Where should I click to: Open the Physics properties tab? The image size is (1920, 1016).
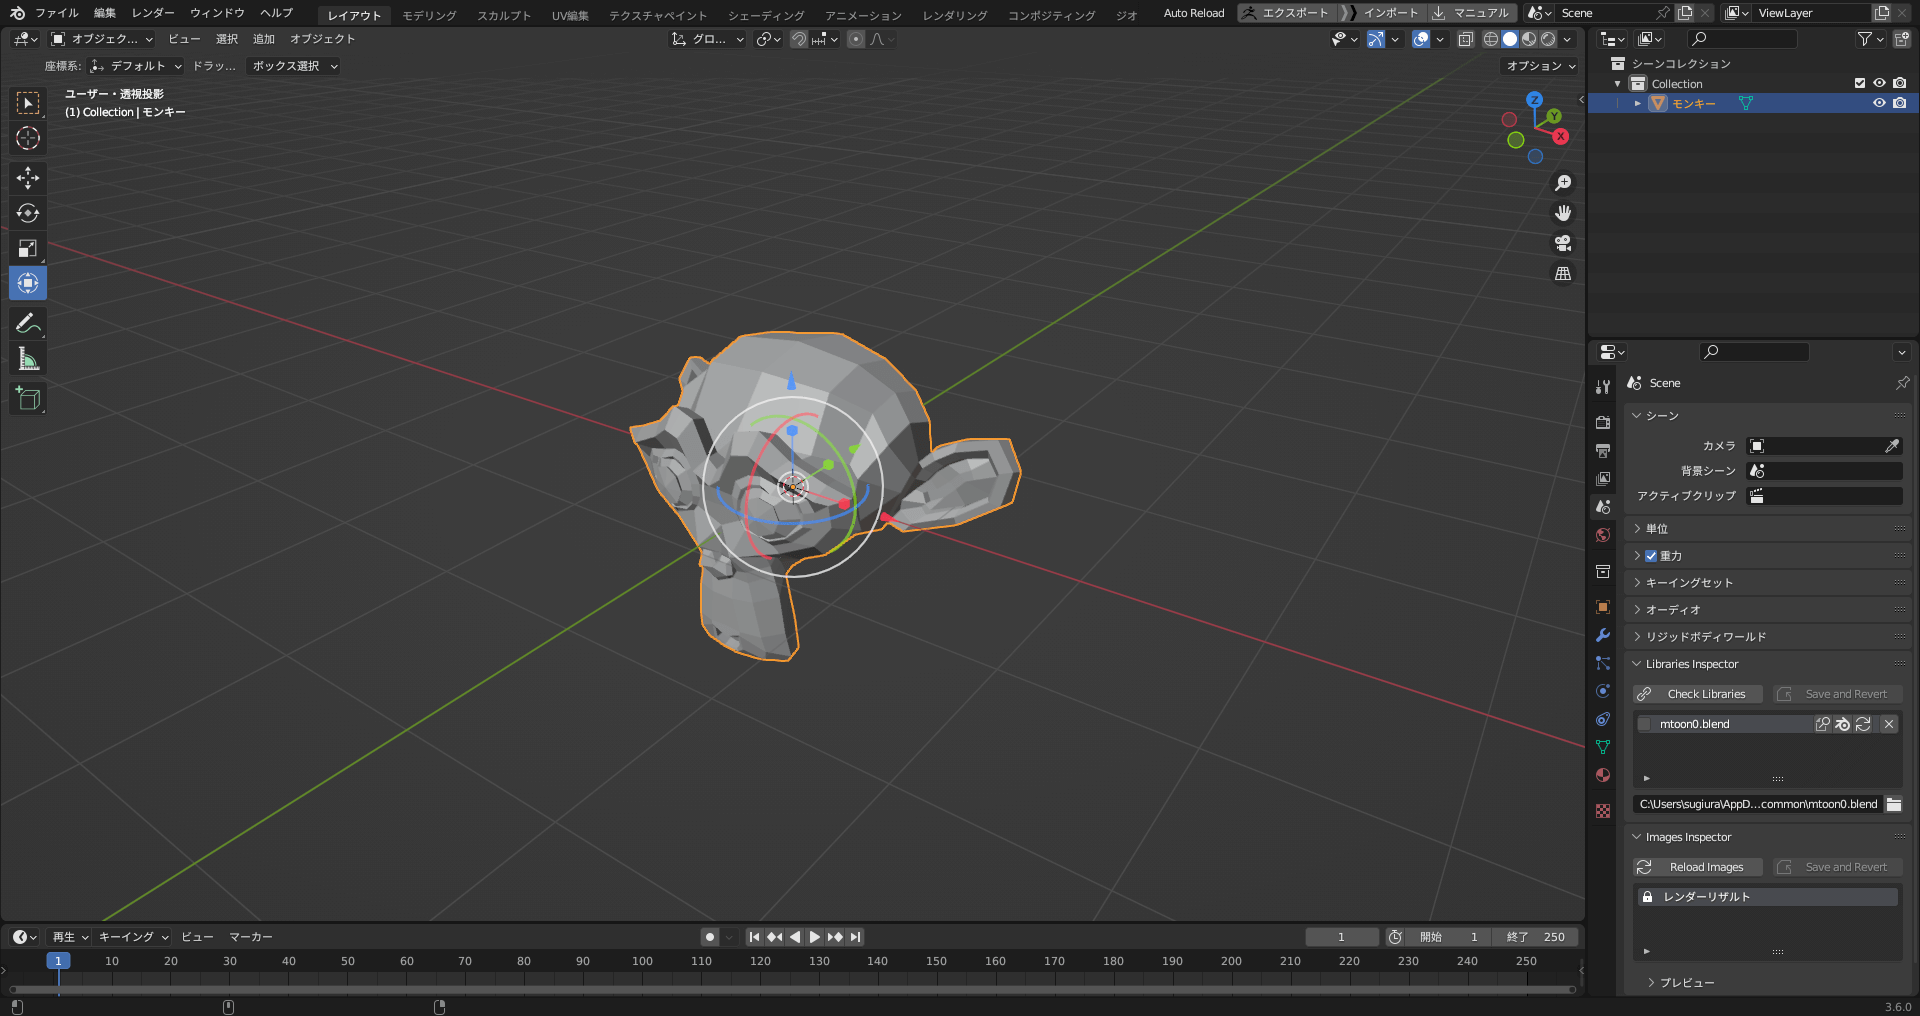click(1603, 691)
